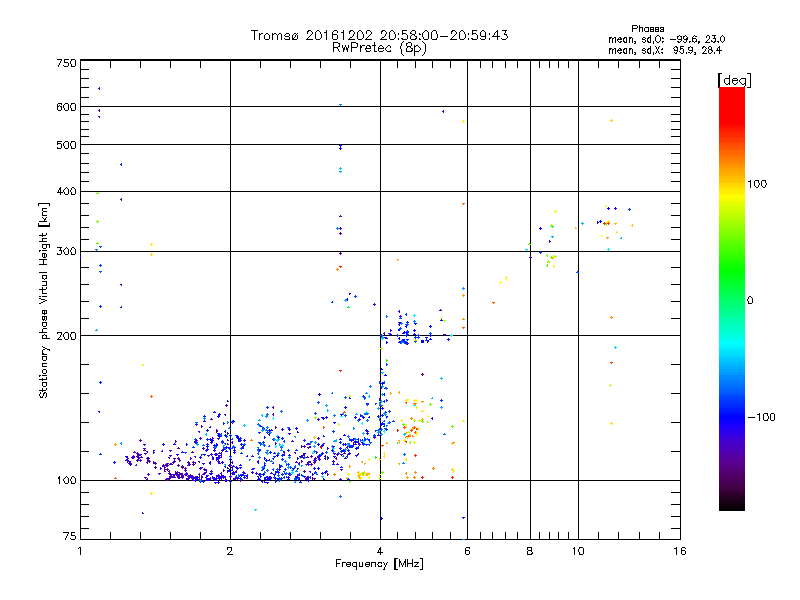
Task: Click the height axis tick label "750"
Action: (66, 63)
